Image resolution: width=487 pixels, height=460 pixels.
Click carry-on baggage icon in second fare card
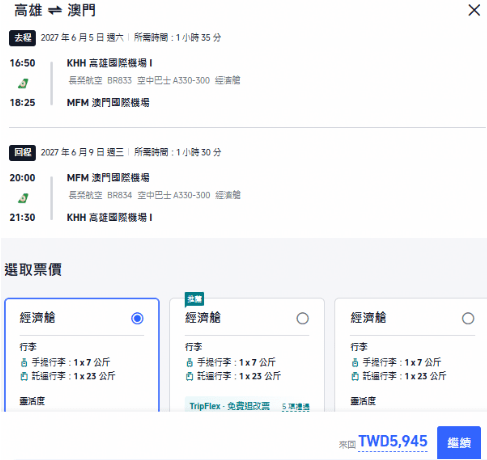189,362
